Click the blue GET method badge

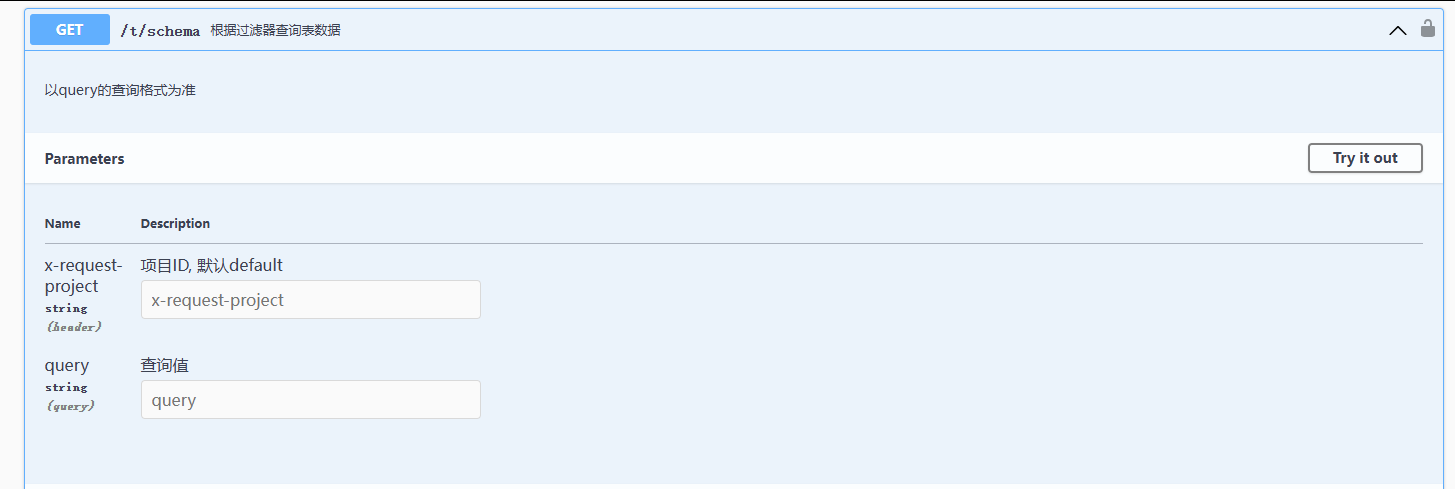(x=69, y=30)
